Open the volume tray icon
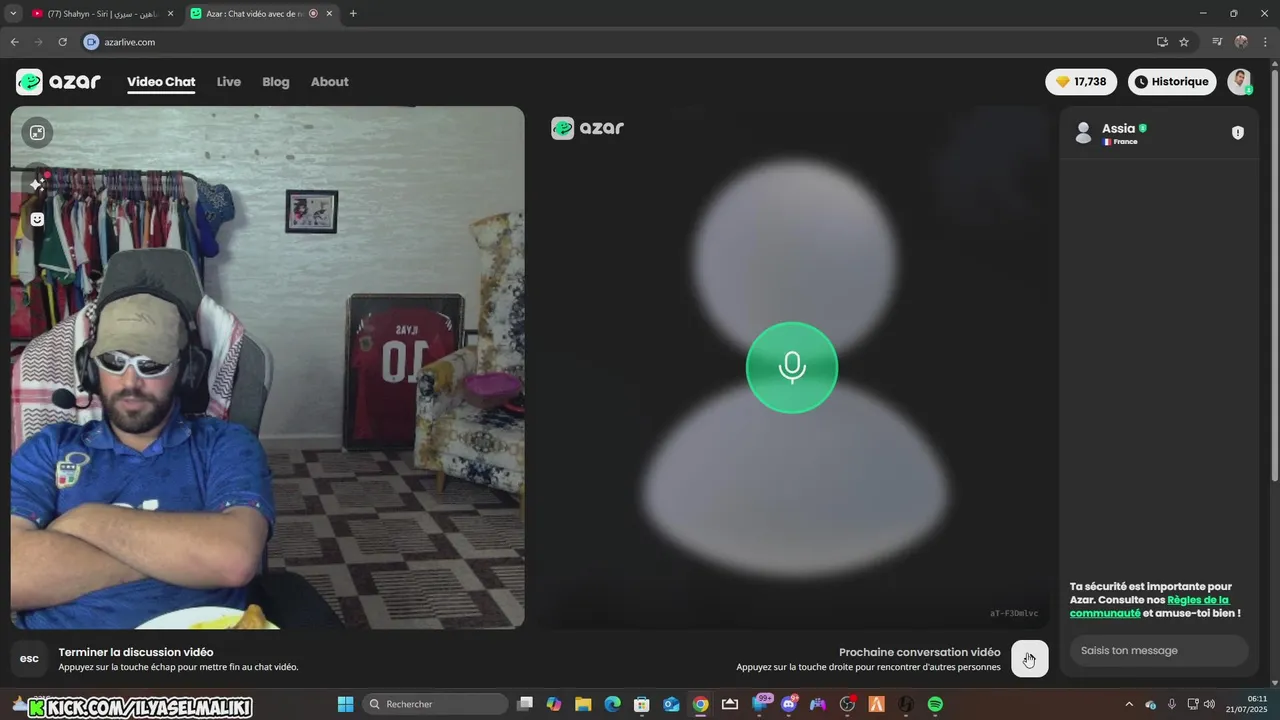 [x=1210, y=704]
